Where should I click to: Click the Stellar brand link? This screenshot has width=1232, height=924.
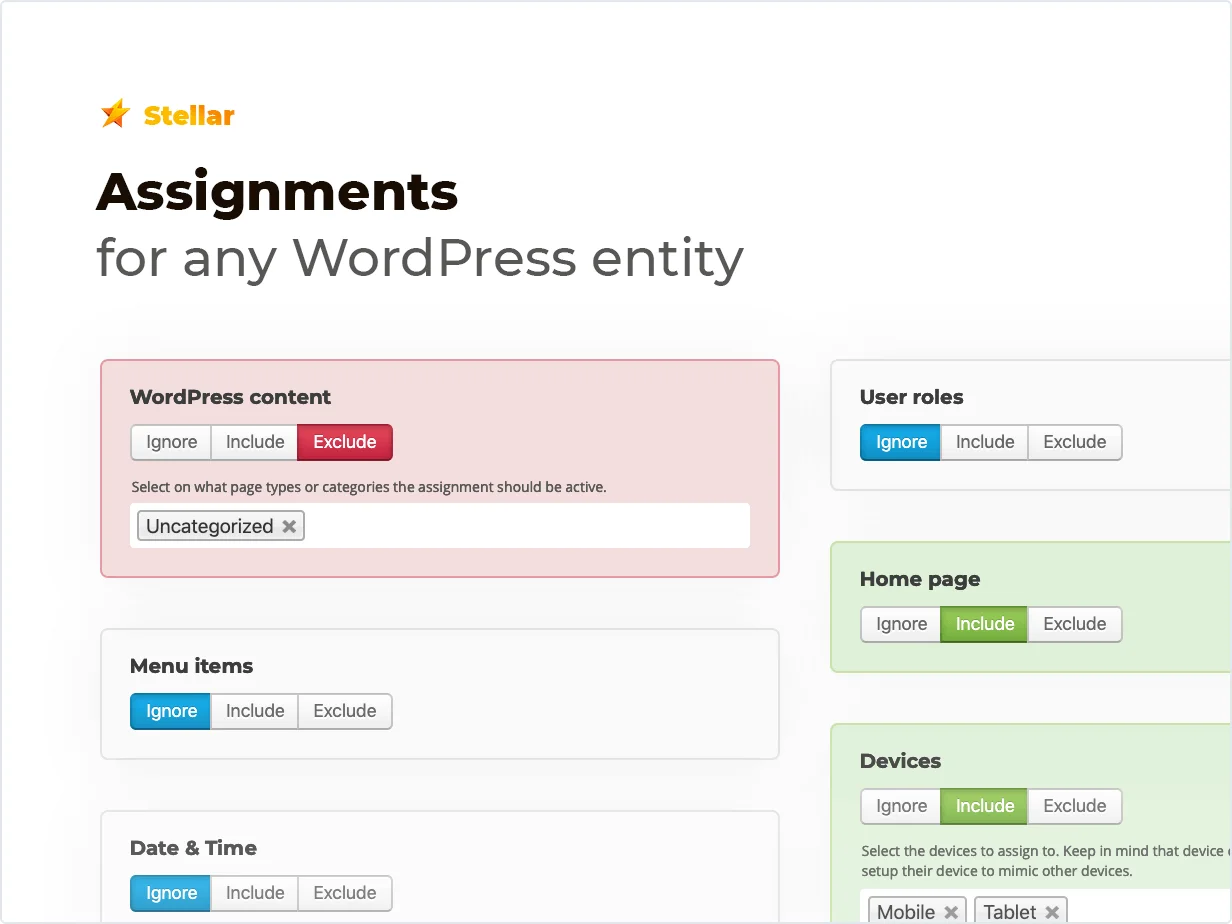[190, 114]
